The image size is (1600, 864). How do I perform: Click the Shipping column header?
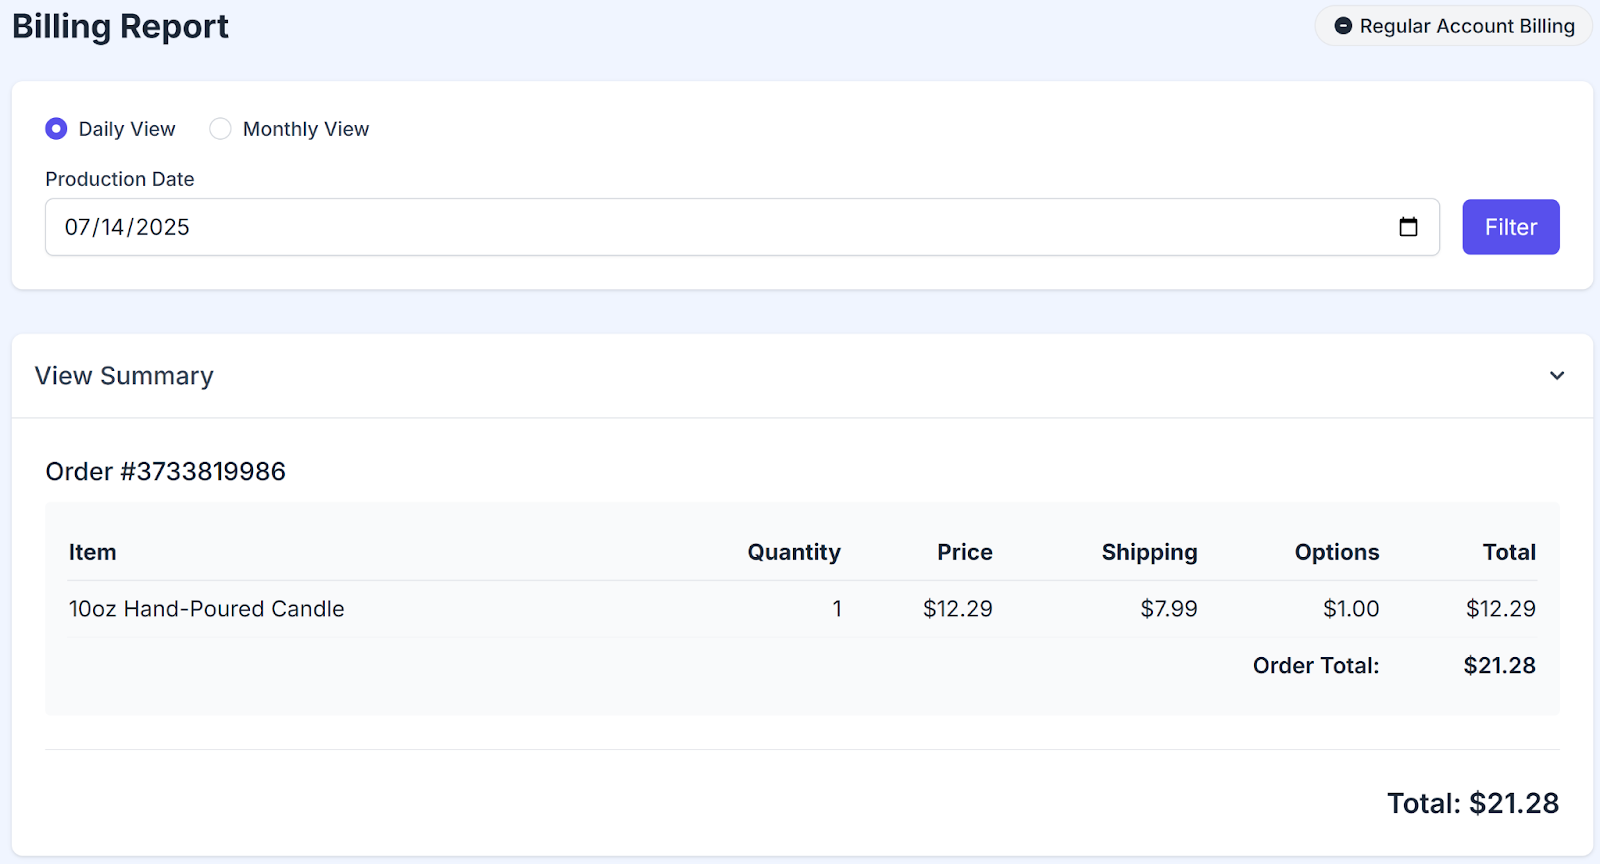[x=1149, y=552]
